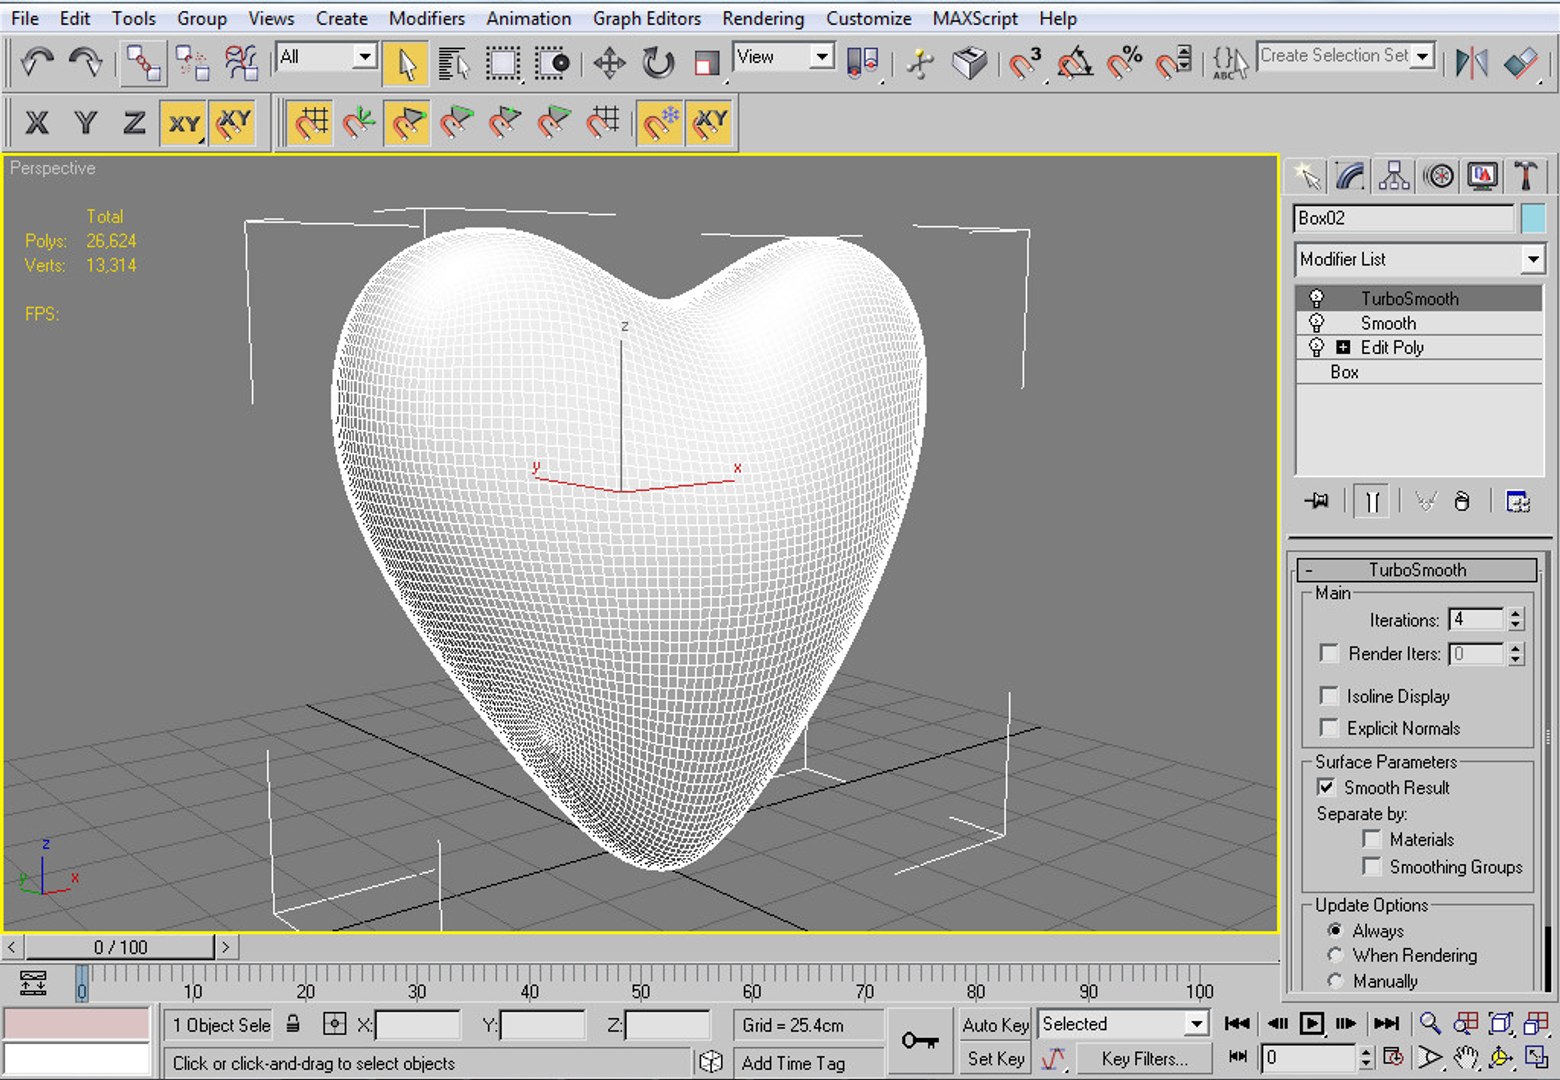Open the Graph Editors menu
This screenshot has width=1560, height=1080.
click(x=647, y=18)
